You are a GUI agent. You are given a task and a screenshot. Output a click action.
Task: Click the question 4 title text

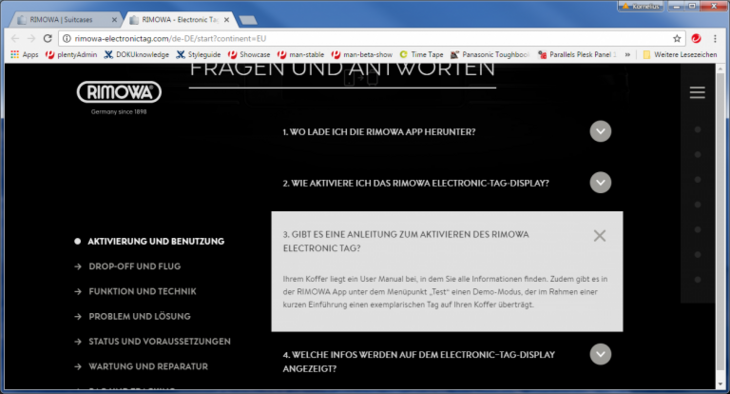tap(419, 361)
